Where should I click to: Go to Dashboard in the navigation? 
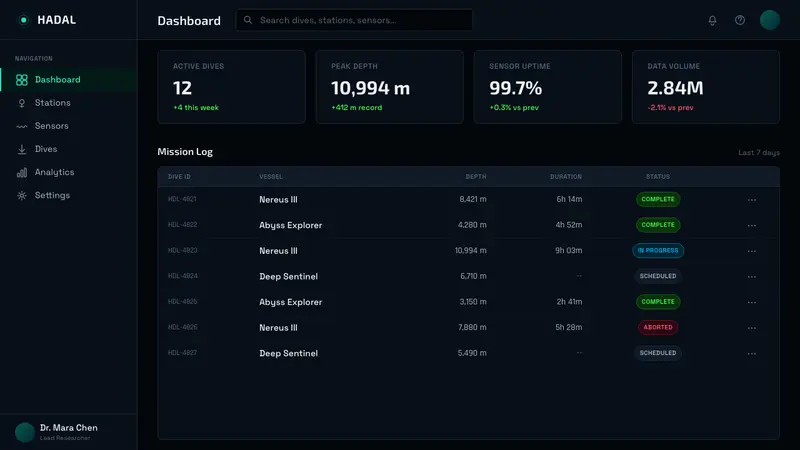68,80
